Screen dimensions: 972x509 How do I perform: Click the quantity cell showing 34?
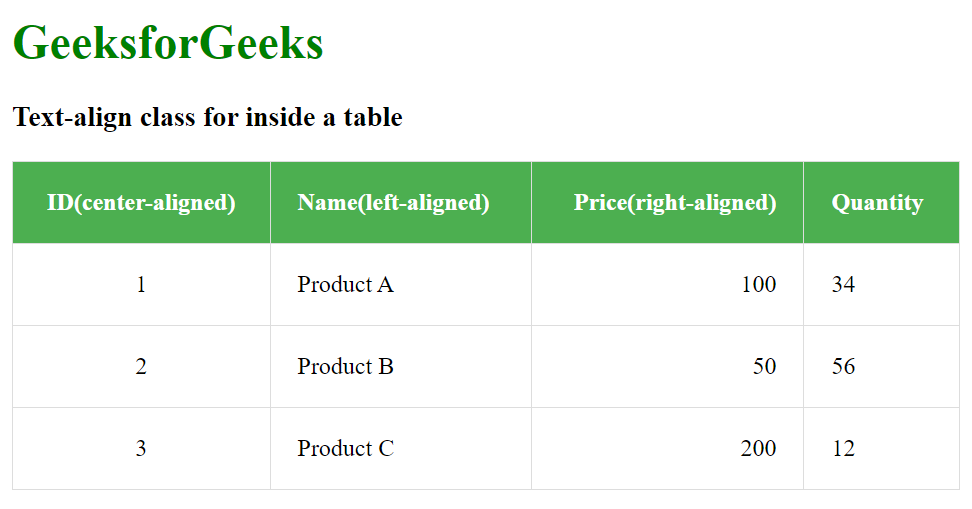[843, 285]
